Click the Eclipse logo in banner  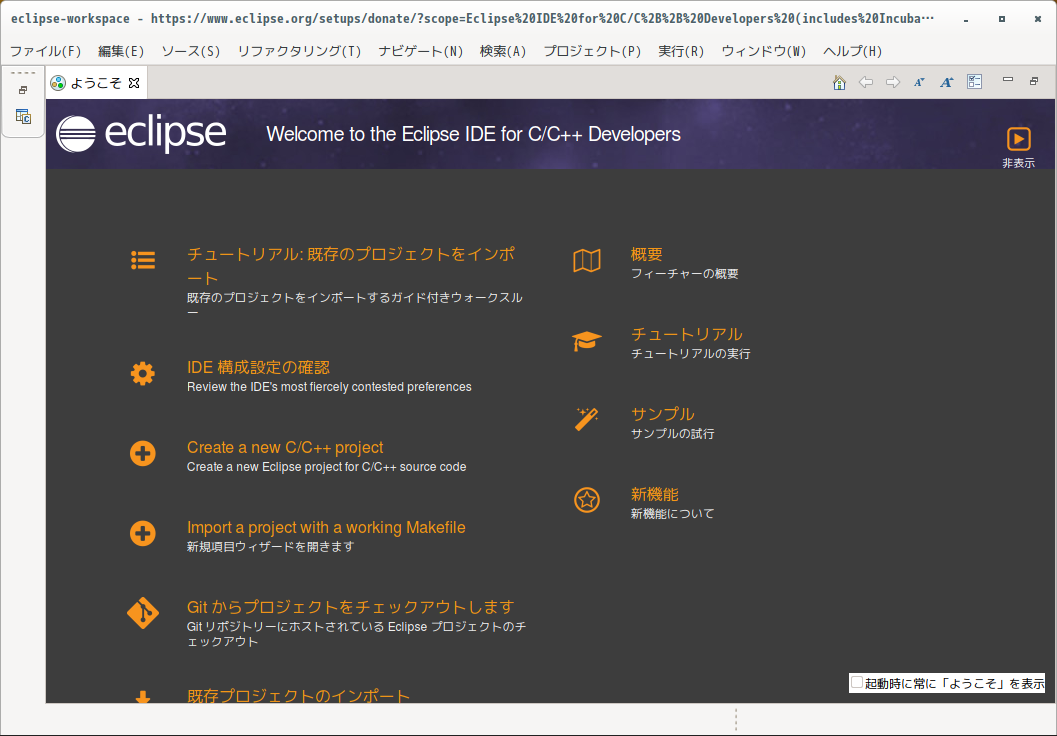(141, 134)
